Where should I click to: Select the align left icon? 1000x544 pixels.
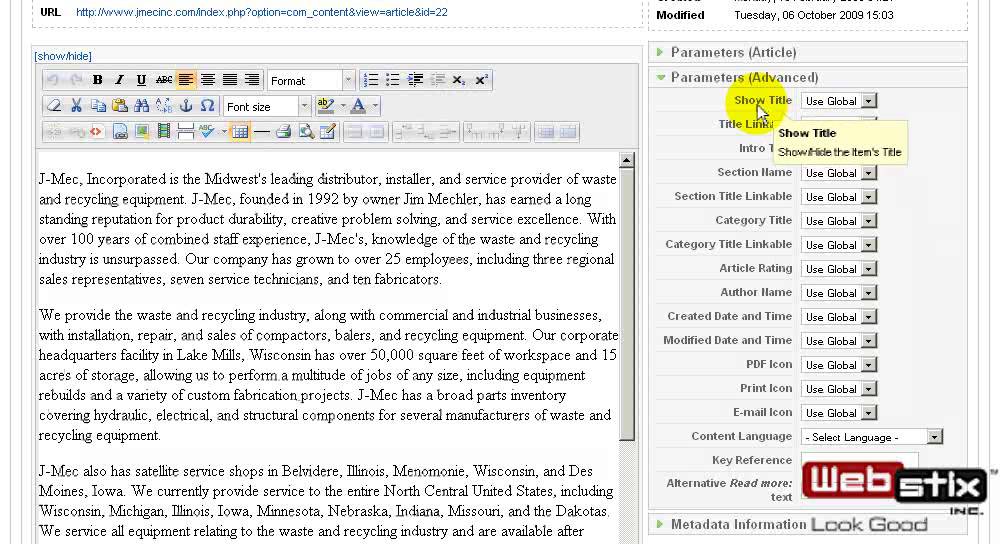click(x=186, y=80)
